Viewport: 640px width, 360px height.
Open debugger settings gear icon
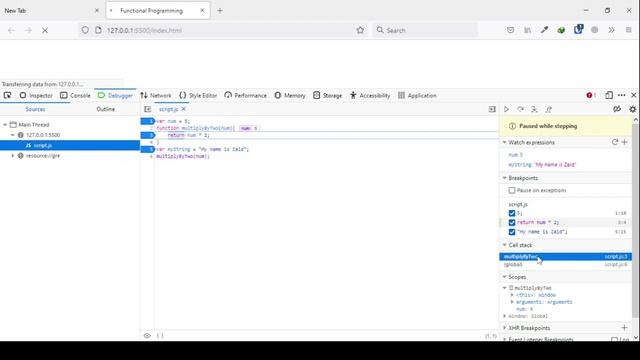pyautogui.click(x=633, y=109)
